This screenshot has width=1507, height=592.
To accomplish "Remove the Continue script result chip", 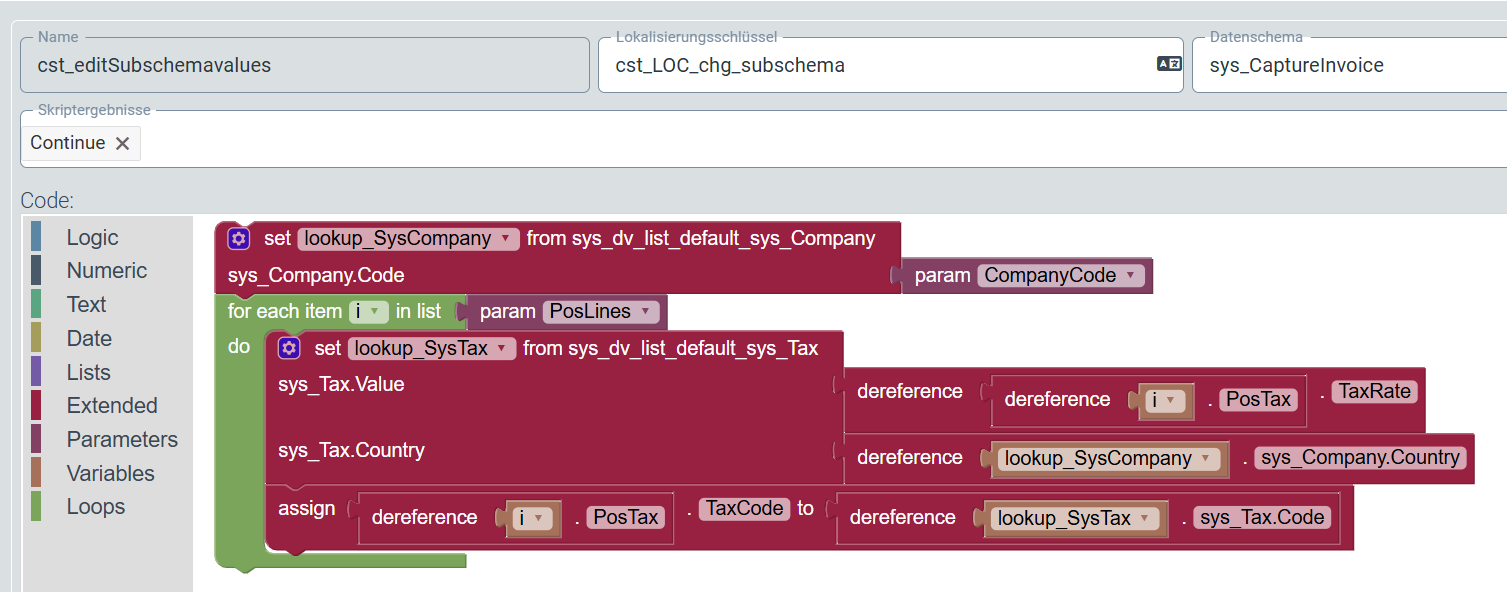I will (123, 142).
